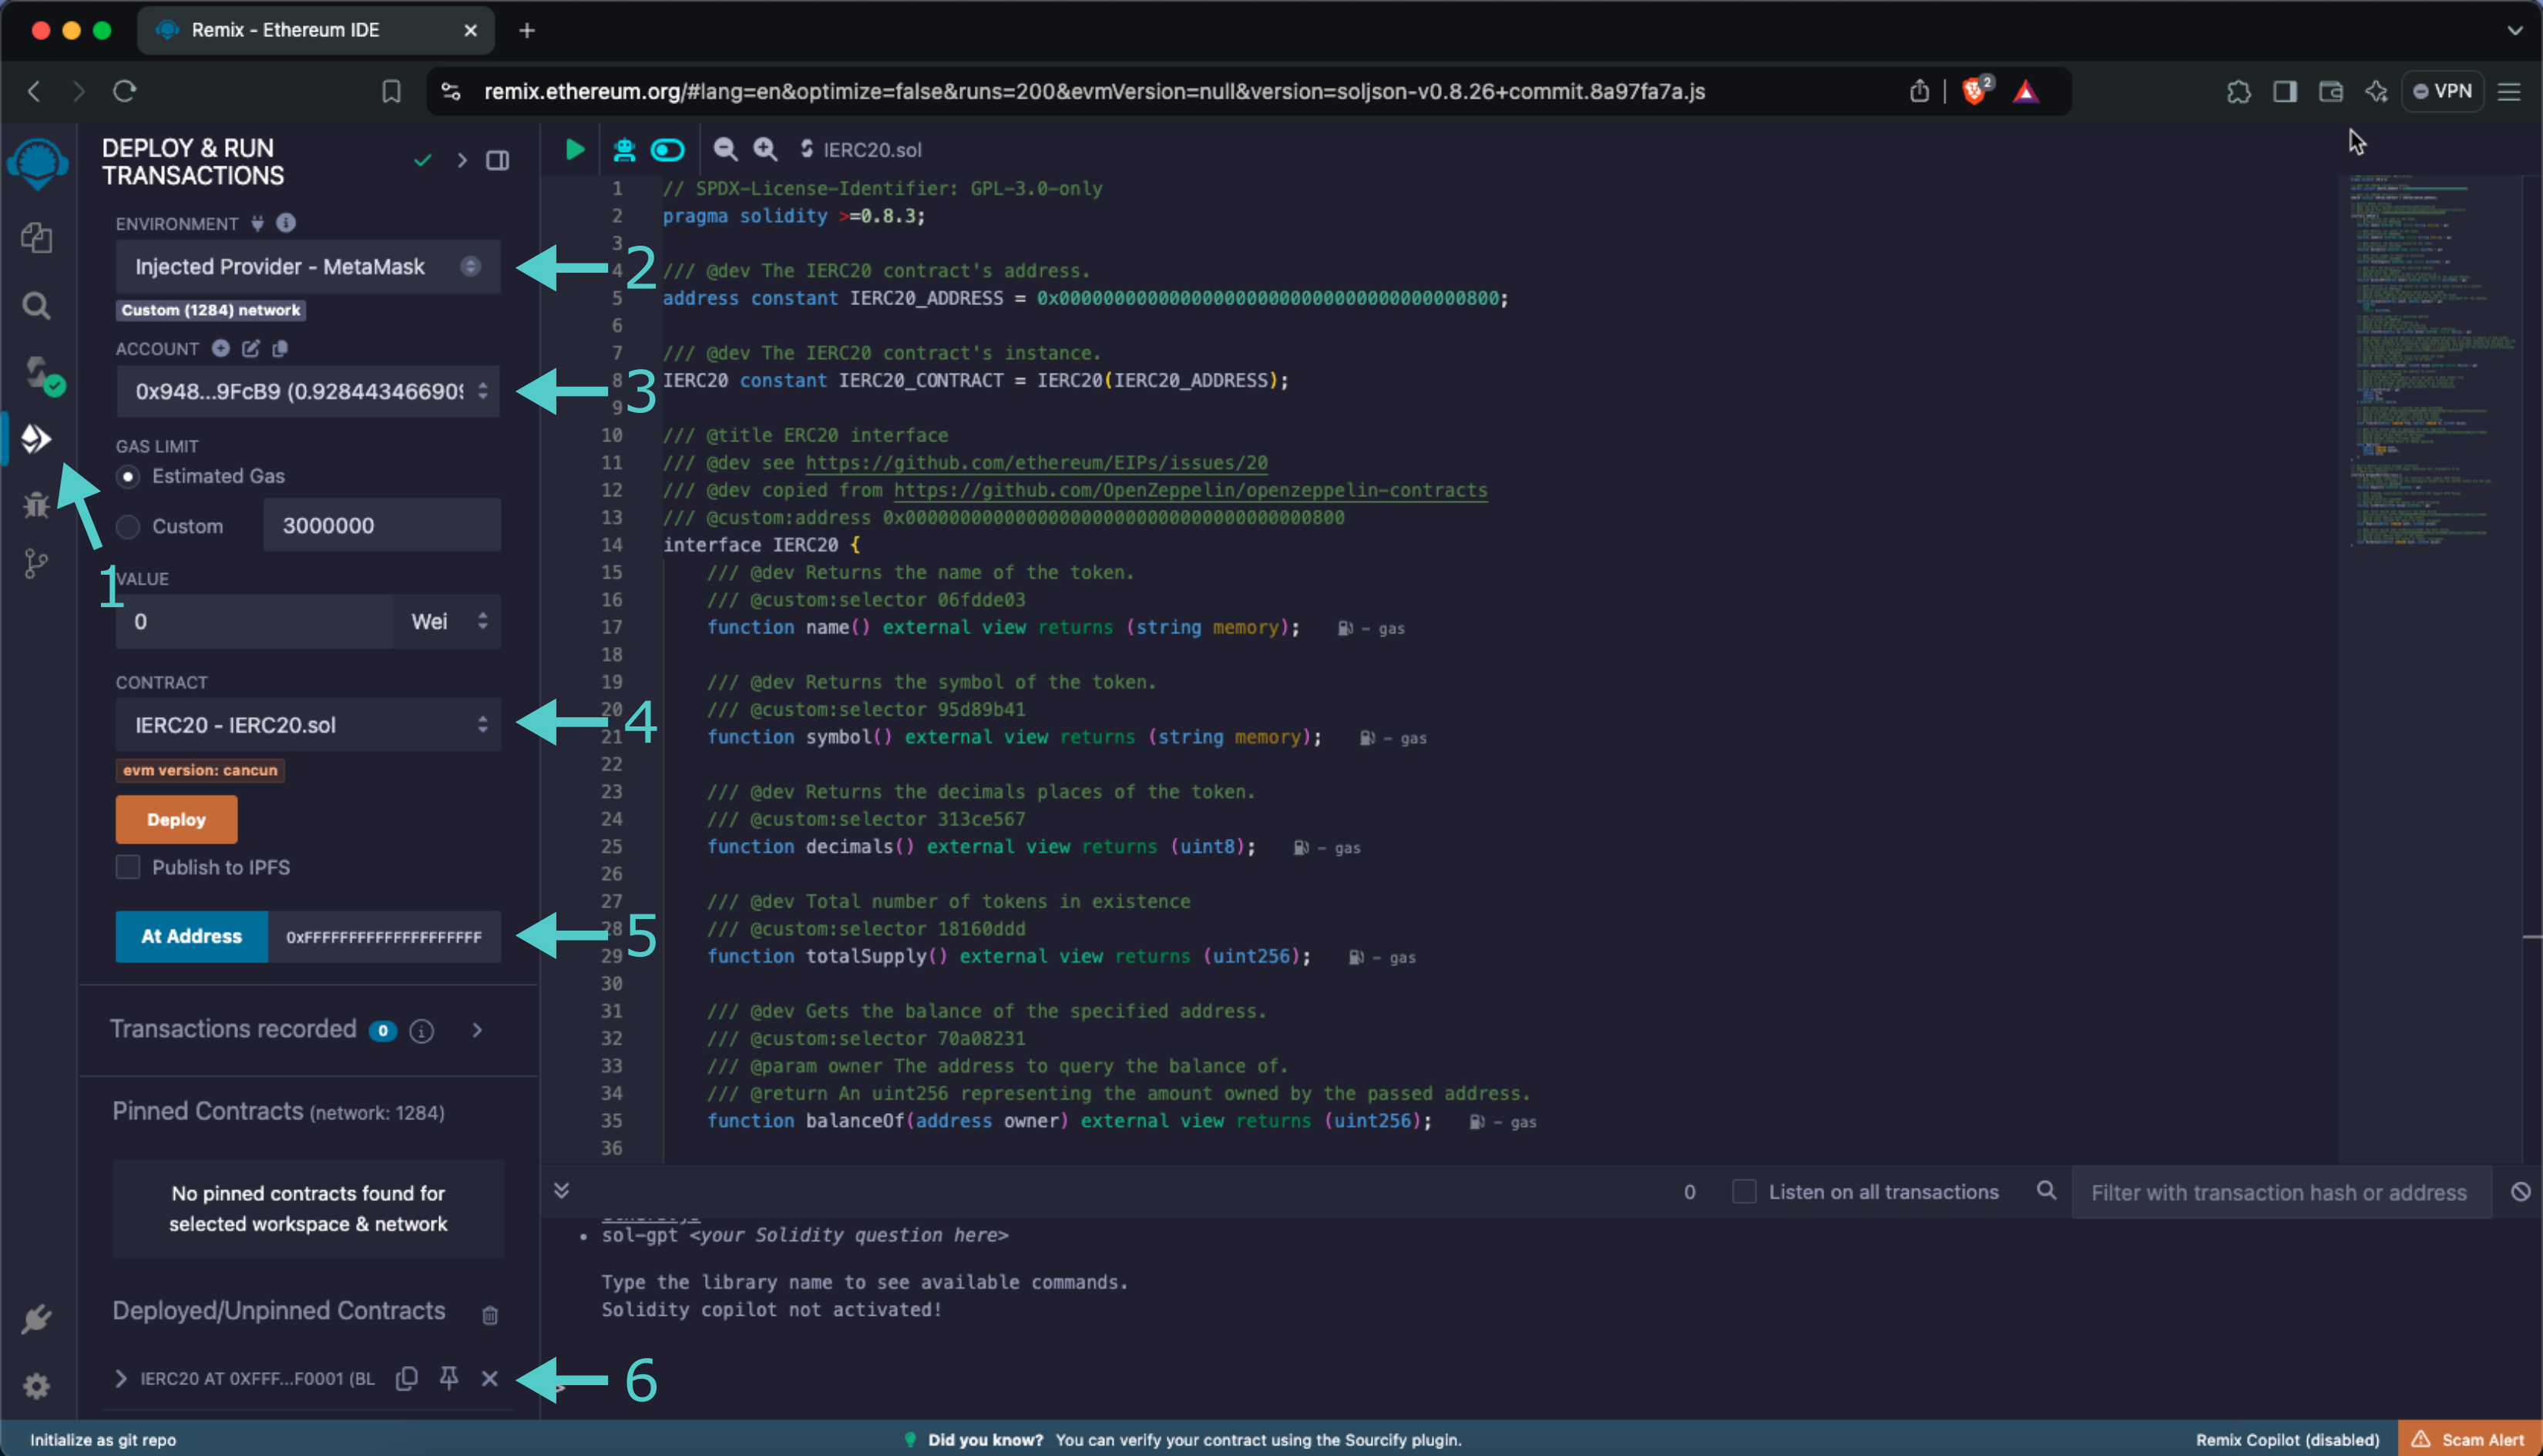Close the Remix browser tab

click(471, 30)
